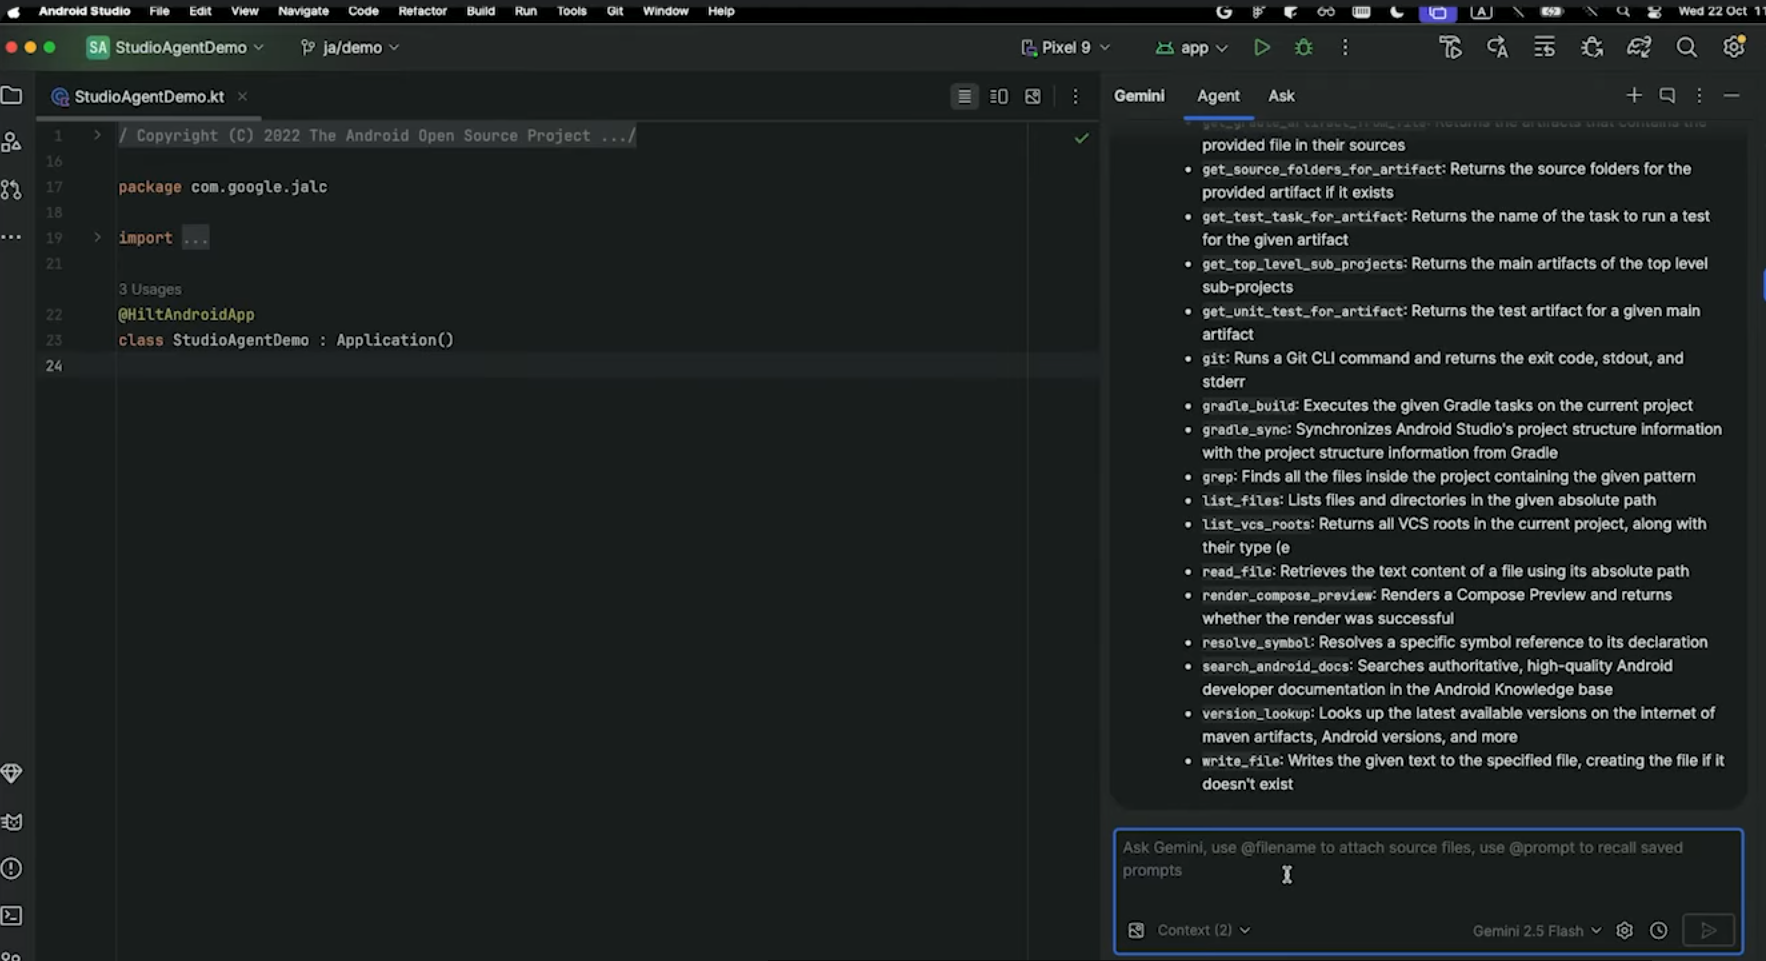Image resolution: width=1766 pixels, height=961 pixels.
Task: Open Logcat via the cat icon
Action: pos(12,820)
